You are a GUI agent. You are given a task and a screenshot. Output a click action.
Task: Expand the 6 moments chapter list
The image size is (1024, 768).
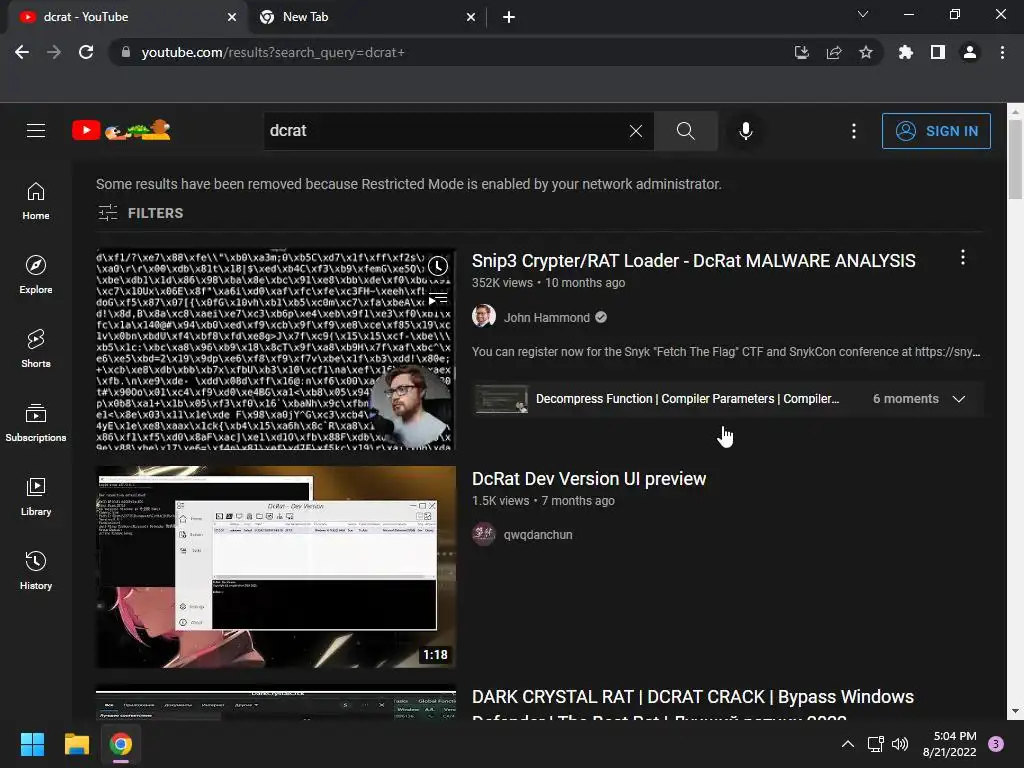click(x=959, y=399)
